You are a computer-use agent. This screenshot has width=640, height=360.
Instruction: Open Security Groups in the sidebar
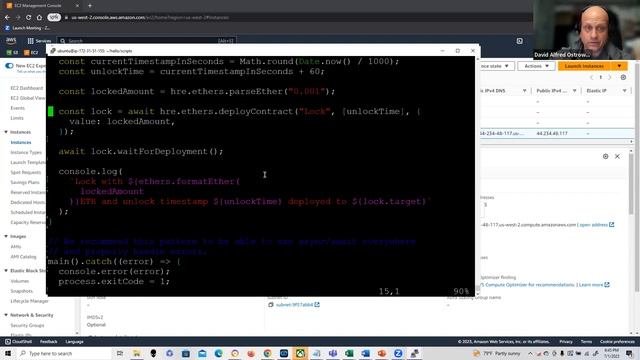27,325
